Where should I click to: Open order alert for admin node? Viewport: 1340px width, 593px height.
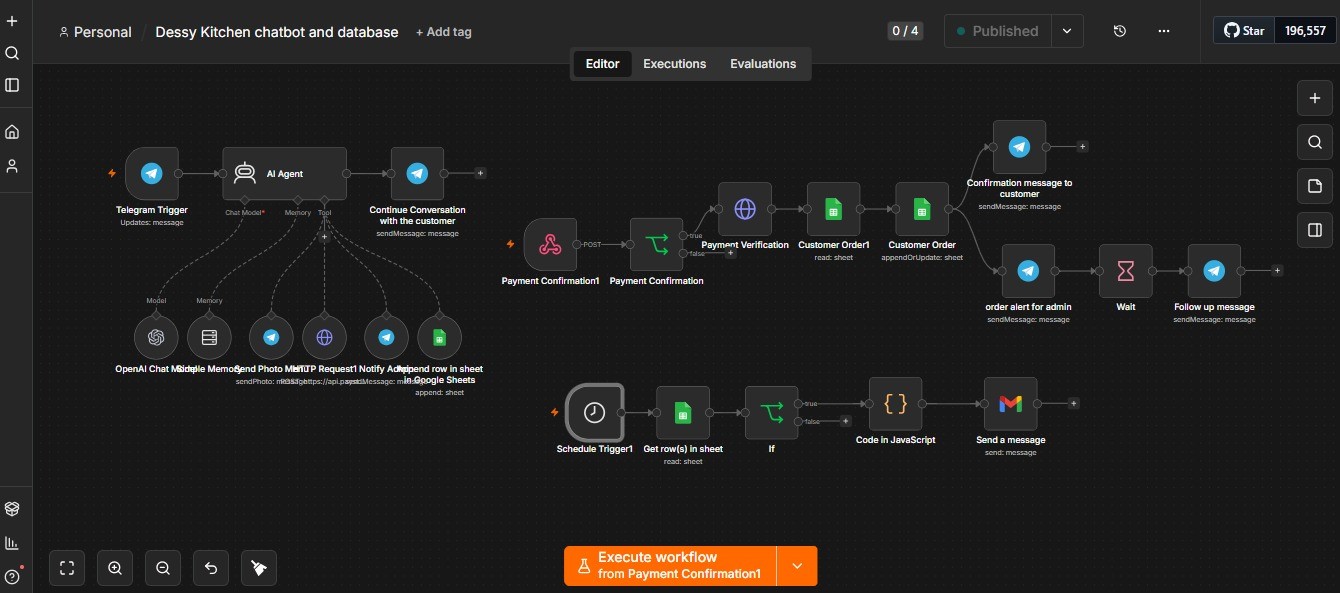pyautogui.click(x=1028, y=271)
